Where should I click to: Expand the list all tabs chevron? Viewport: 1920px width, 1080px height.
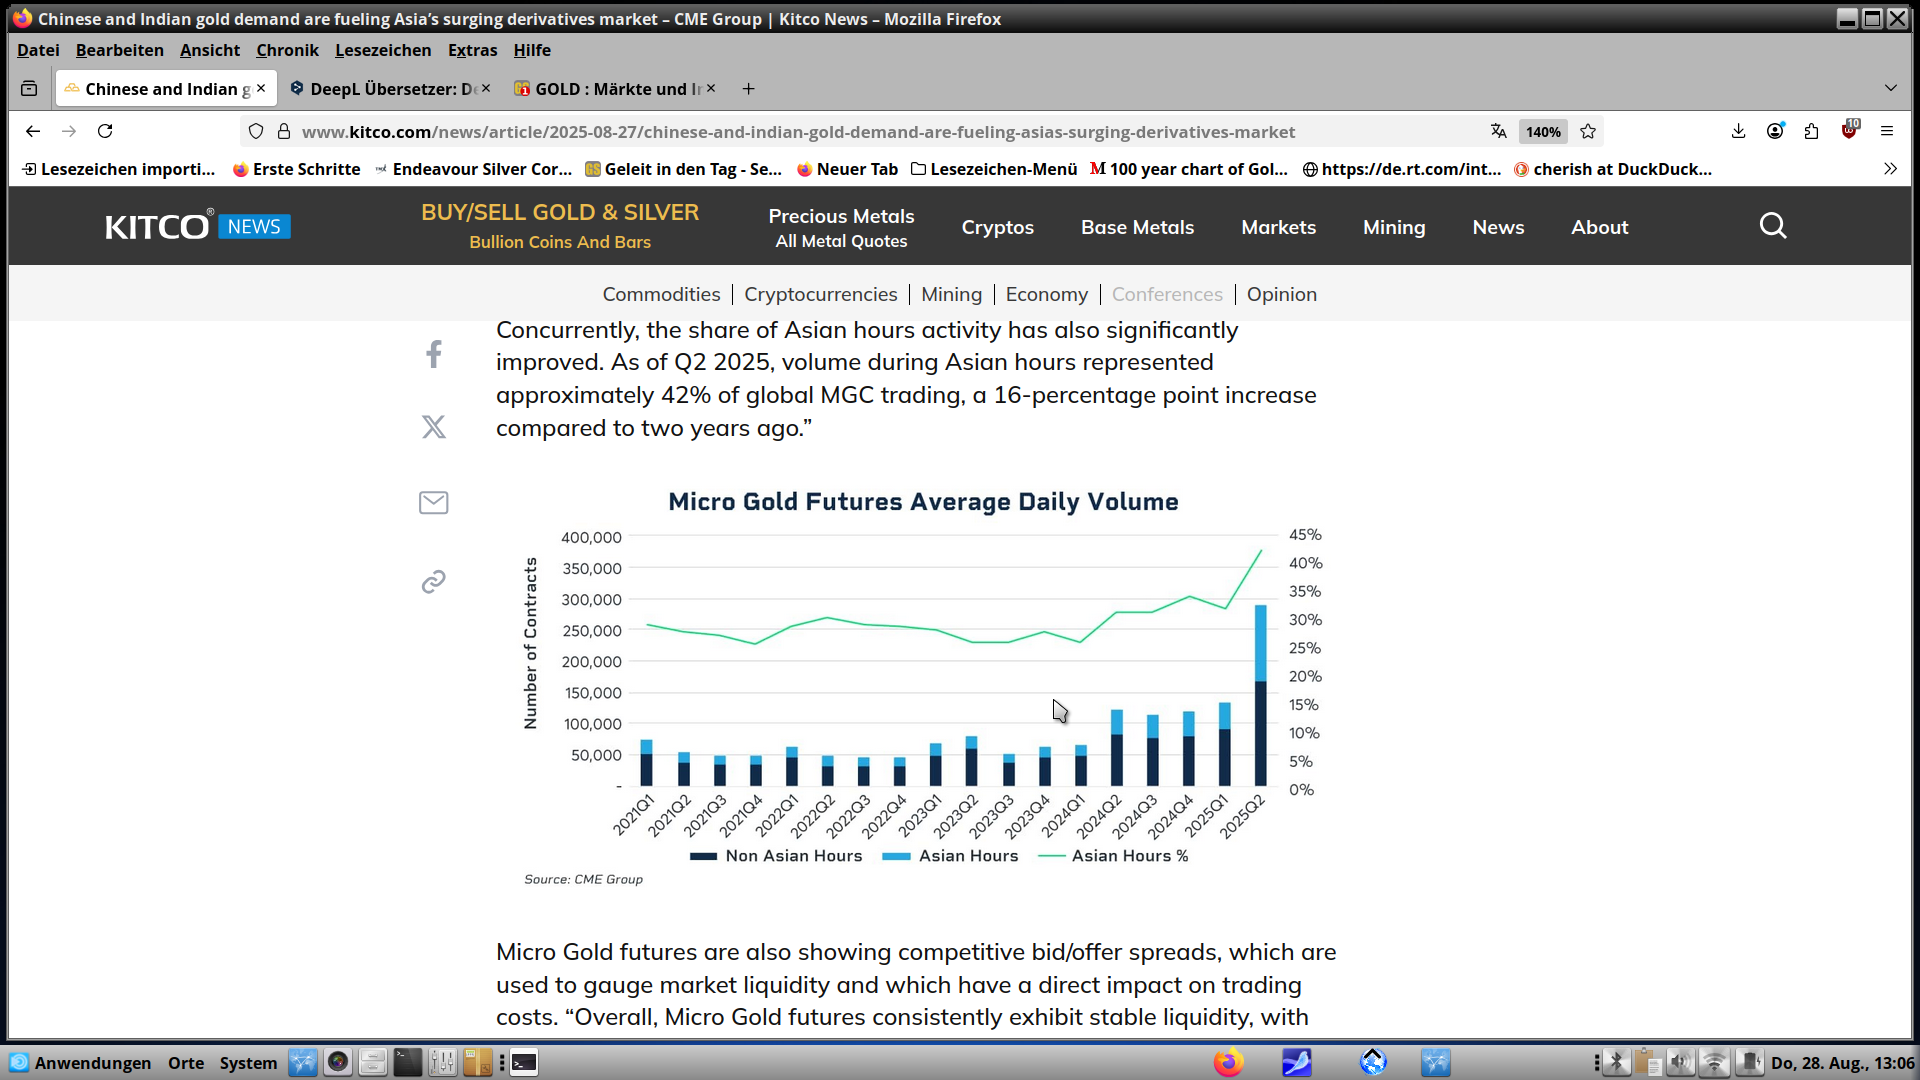pyautogui.click(x=1890, y=88)
